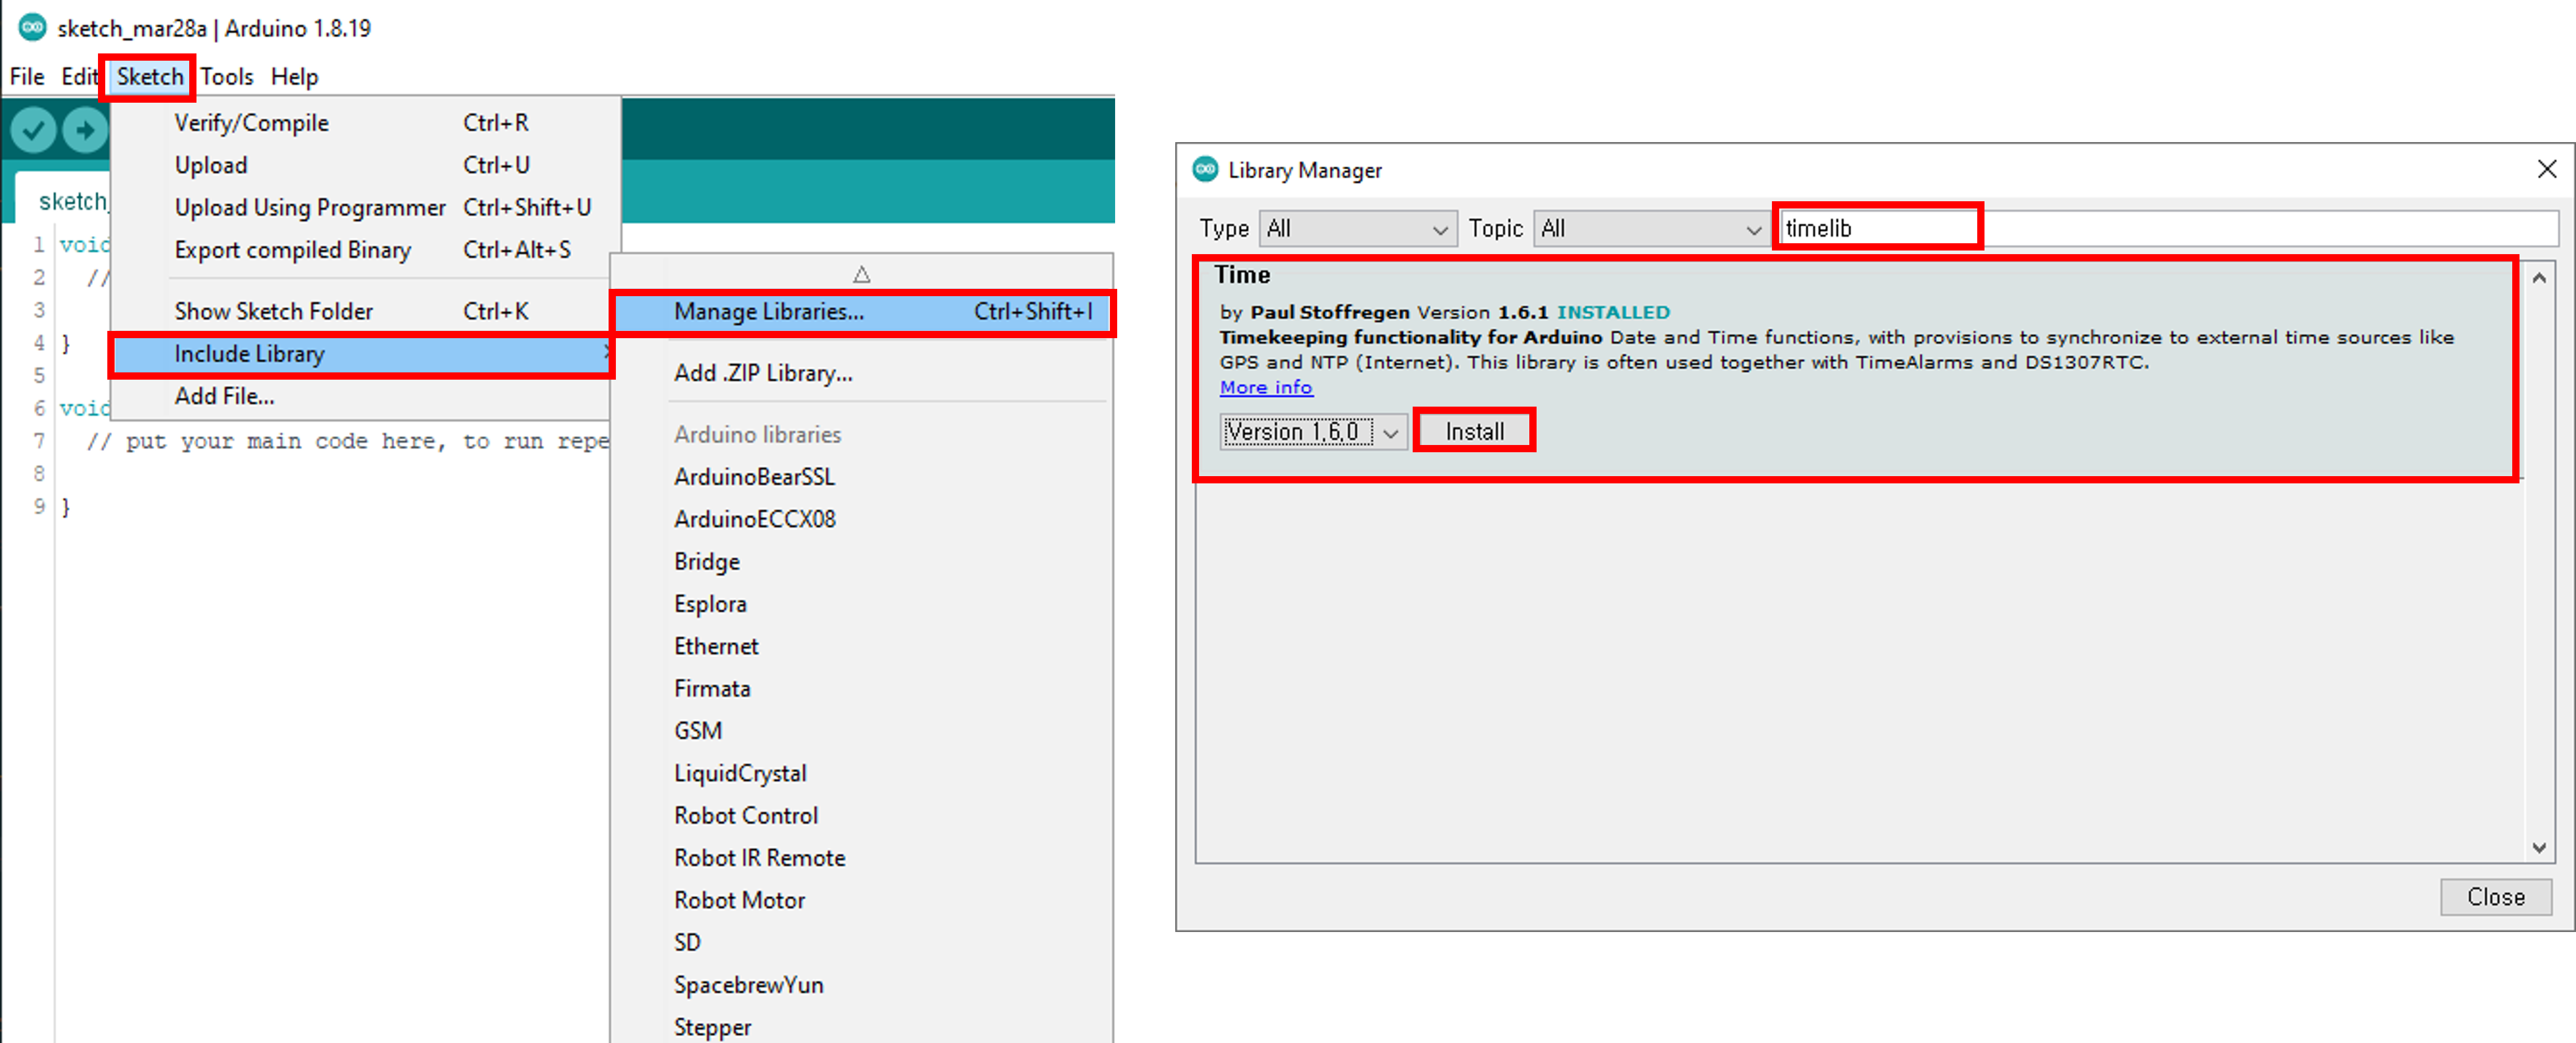
Task: Select Verify/Compile from the Sketch menu
Action: 251,122
